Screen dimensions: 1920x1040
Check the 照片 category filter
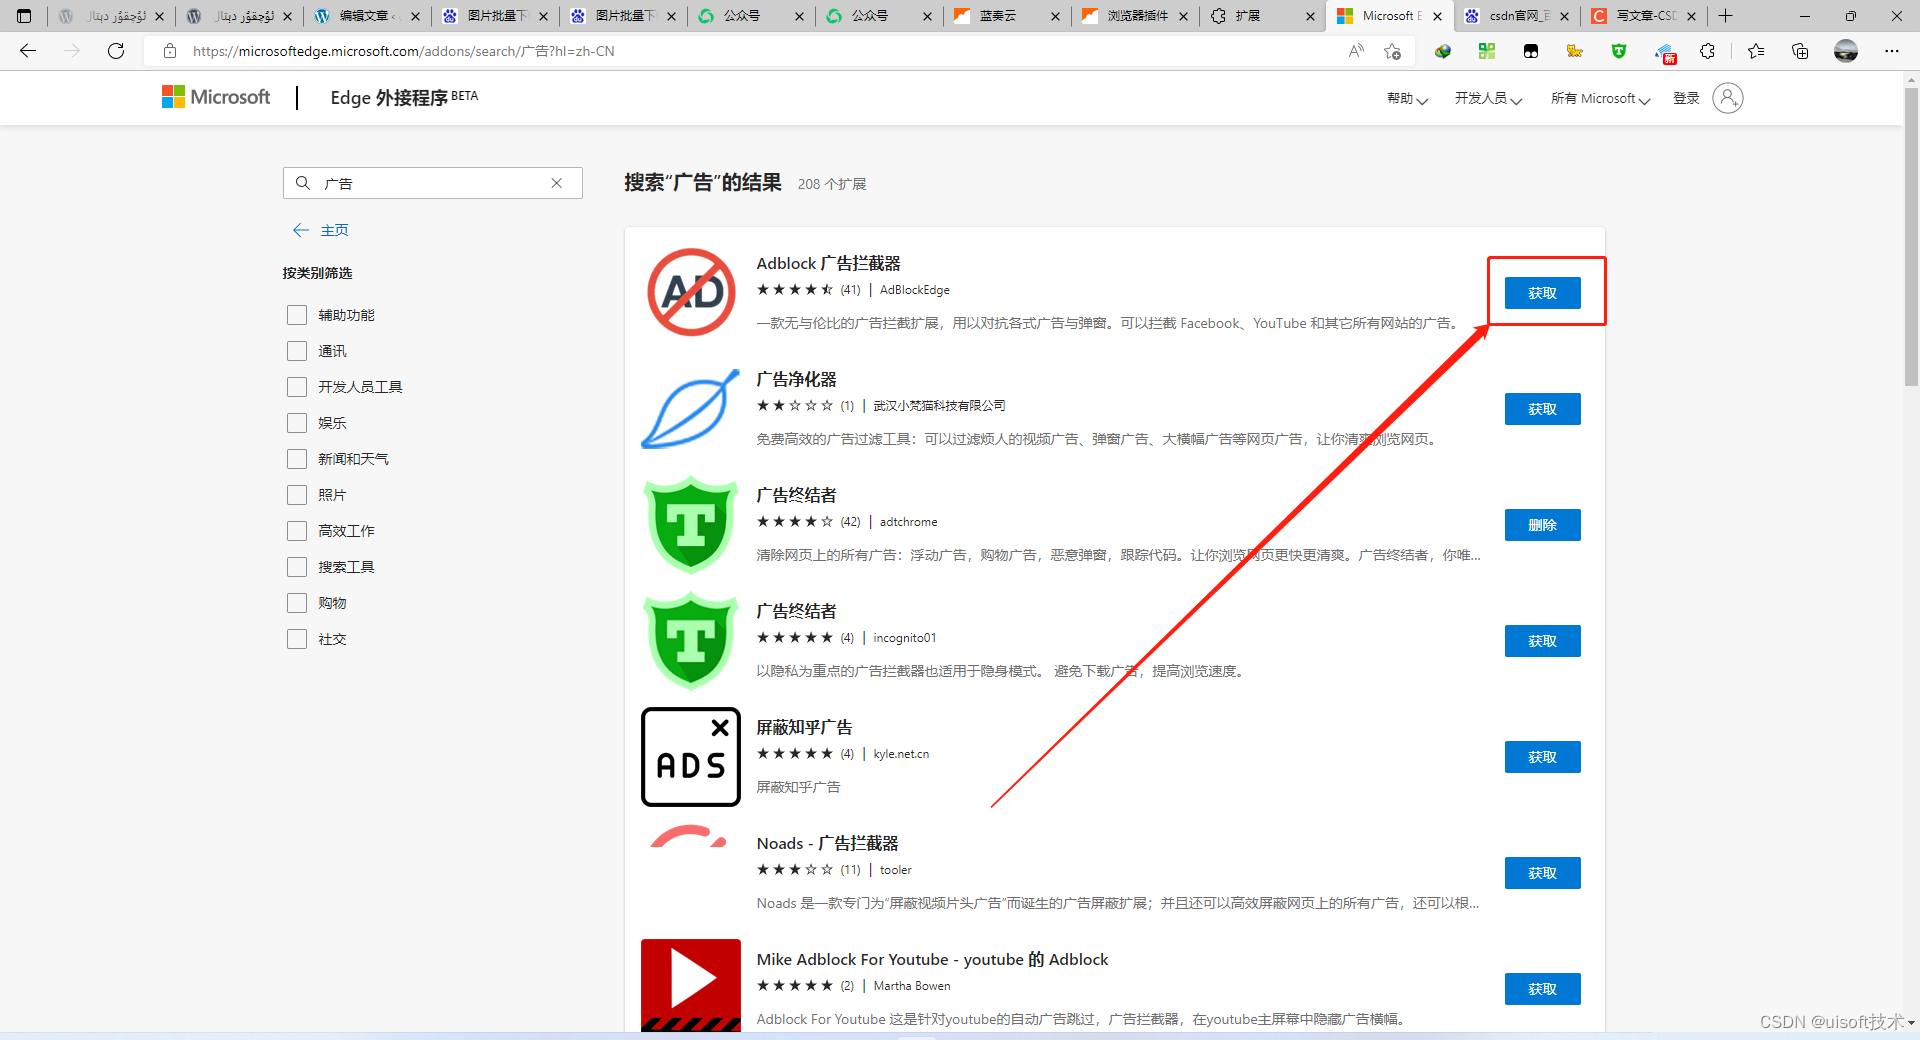(x=297, y=495)
